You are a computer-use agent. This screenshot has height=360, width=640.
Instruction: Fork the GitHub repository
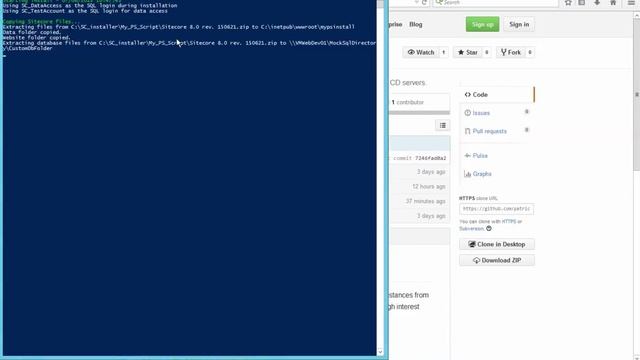(511, 52)
